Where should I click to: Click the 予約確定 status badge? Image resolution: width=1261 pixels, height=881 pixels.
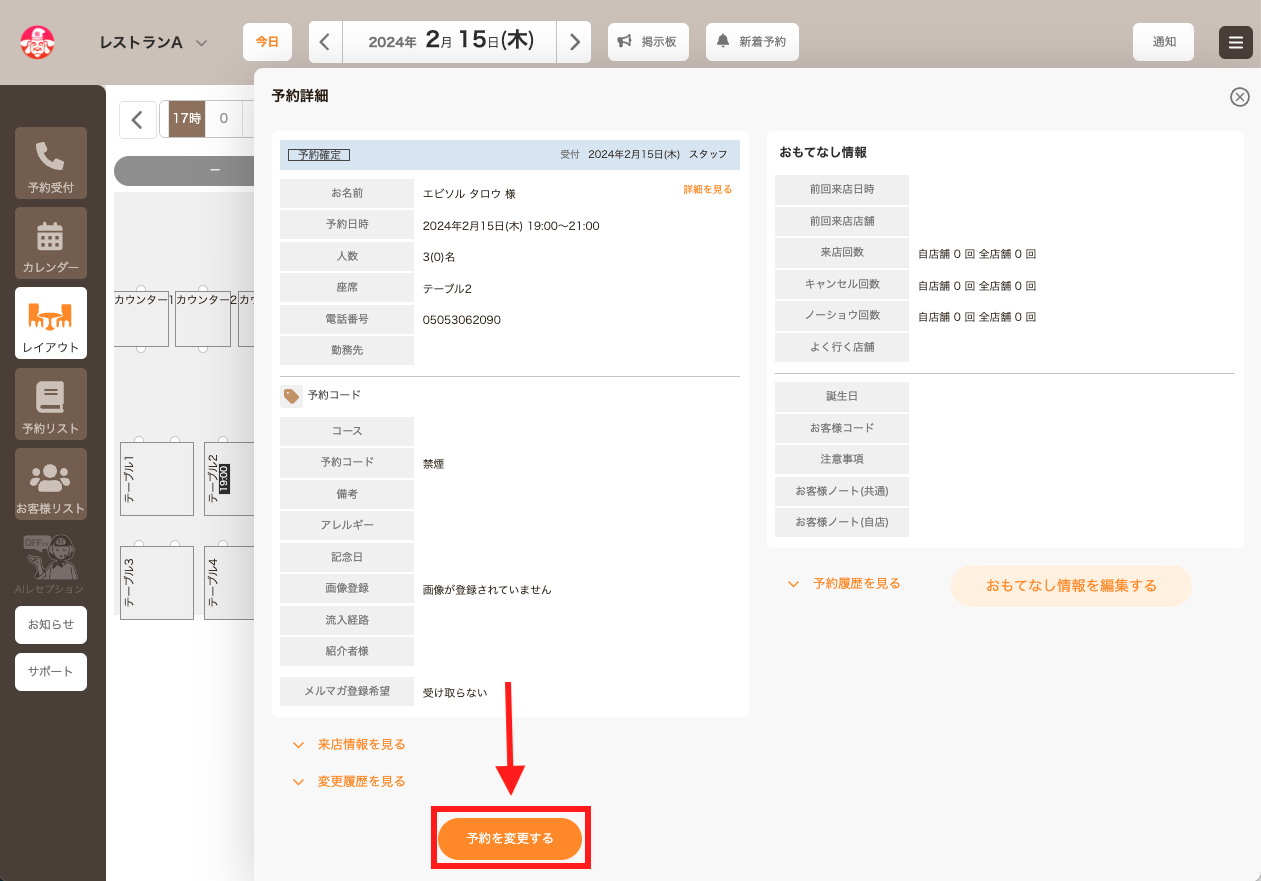coord(319,155)
